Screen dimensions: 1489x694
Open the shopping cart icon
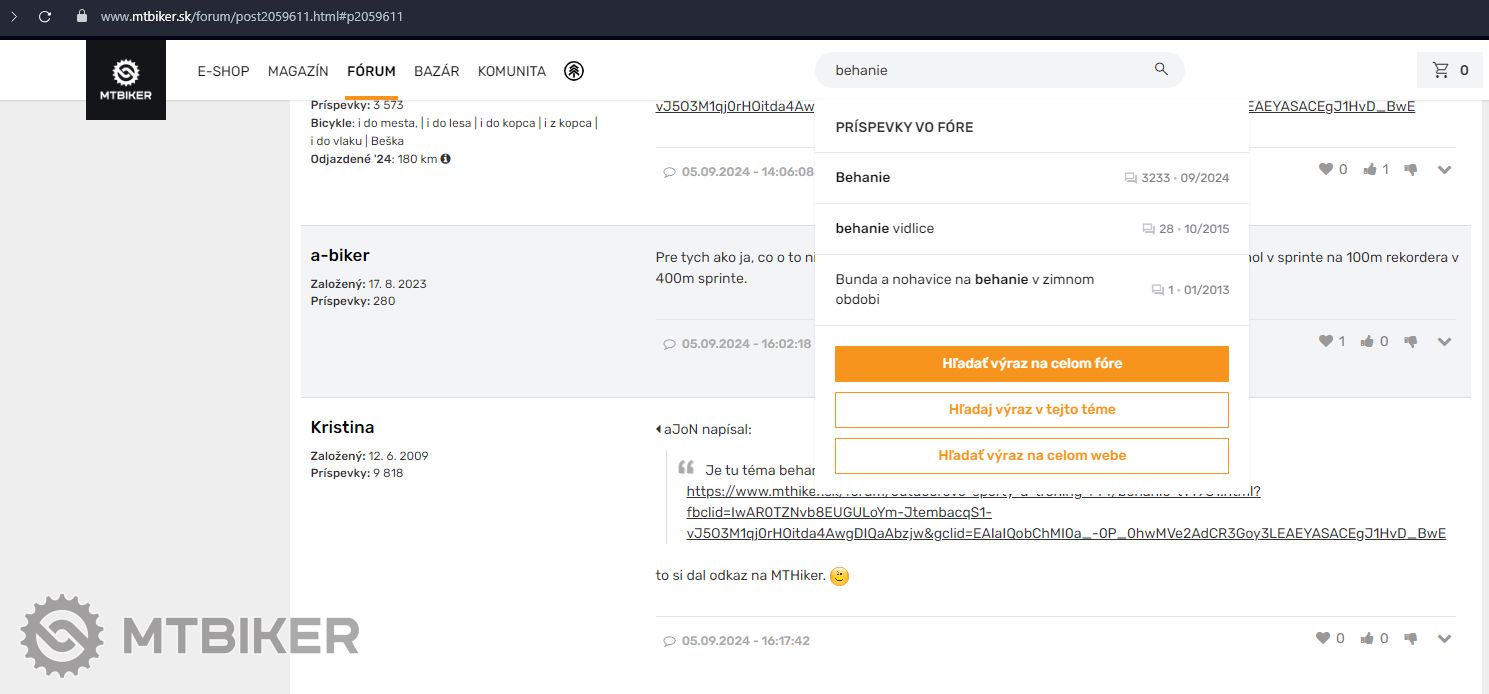(x=1441, y=70)
